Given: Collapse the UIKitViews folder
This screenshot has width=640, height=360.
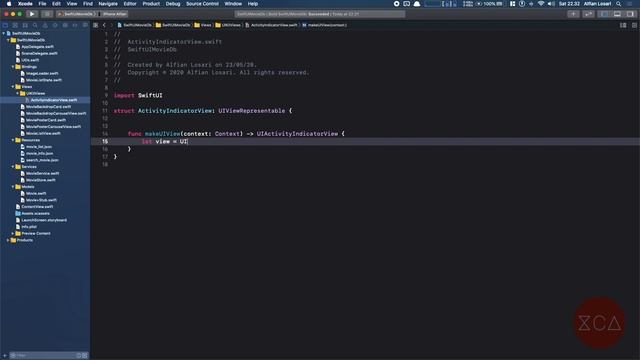Looking at the screenshot, I should (18, 93).
